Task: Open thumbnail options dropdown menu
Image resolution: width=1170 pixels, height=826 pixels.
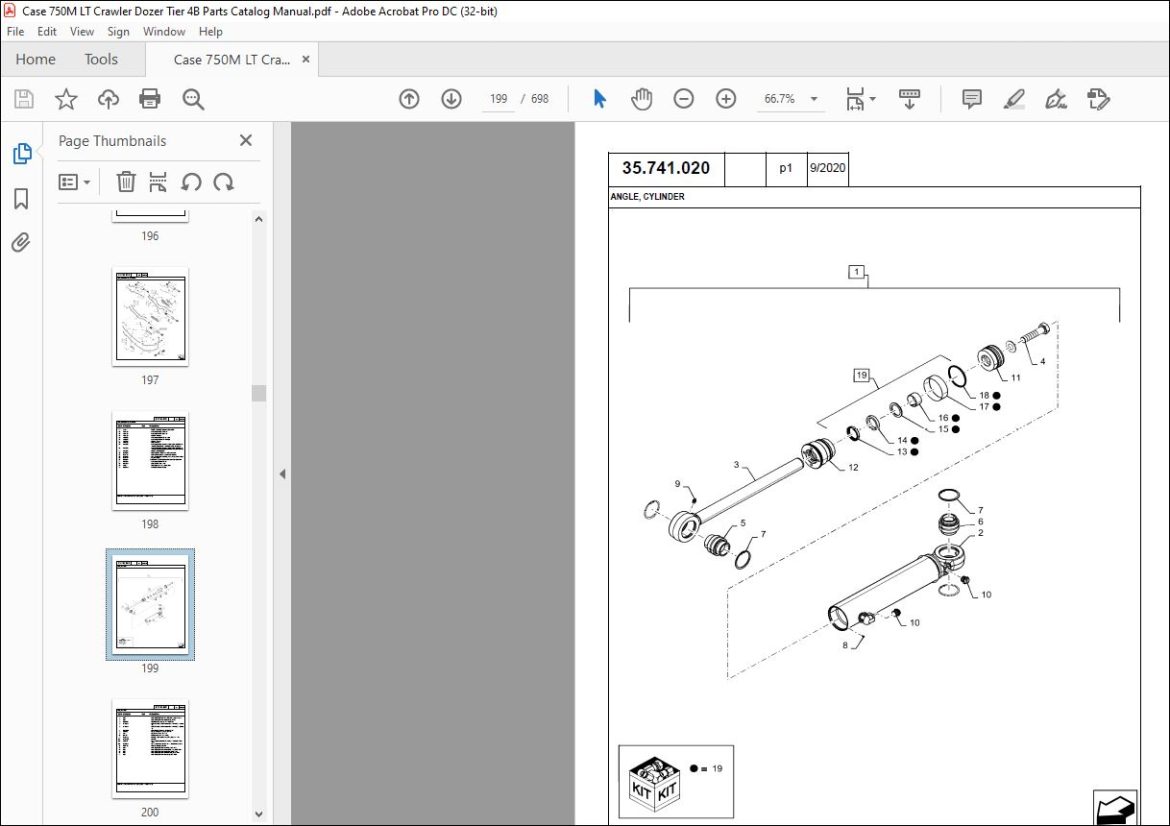Action: tap(75, 181)
